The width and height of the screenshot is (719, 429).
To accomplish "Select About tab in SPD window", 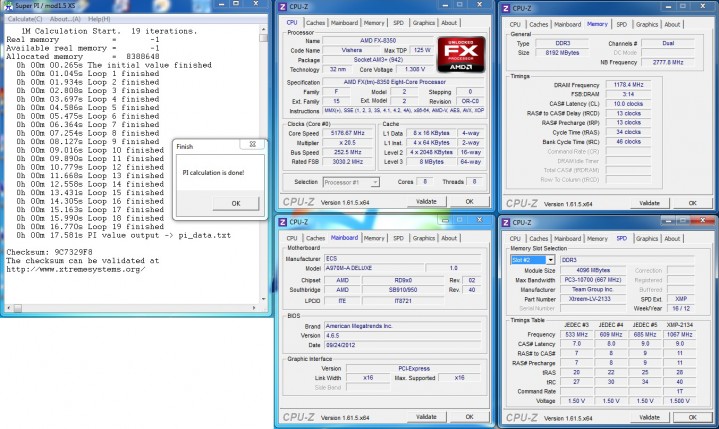I will pos(672,239).
